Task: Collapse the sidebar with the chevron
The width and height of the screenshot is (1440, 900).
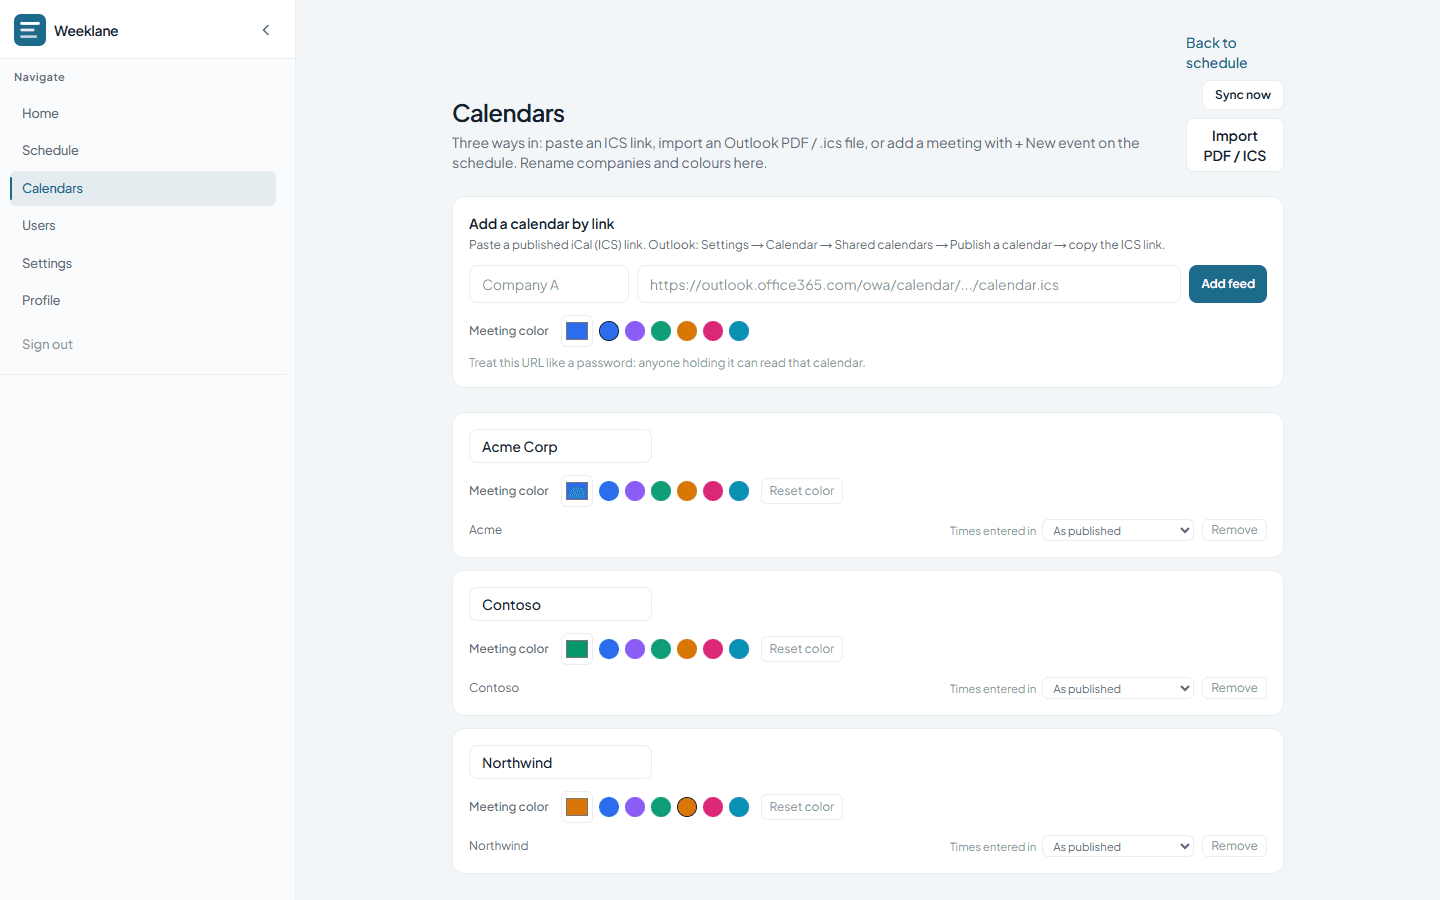Action: pyautogui.click(x=266, y=30)
